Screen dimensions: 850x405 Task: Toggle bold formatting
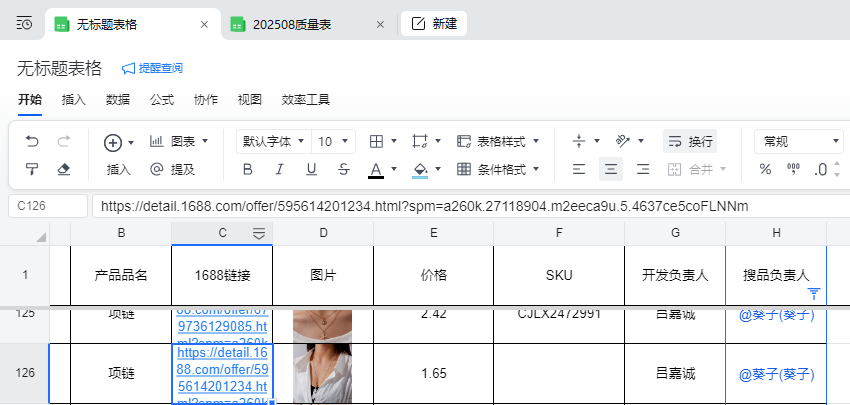247,169
